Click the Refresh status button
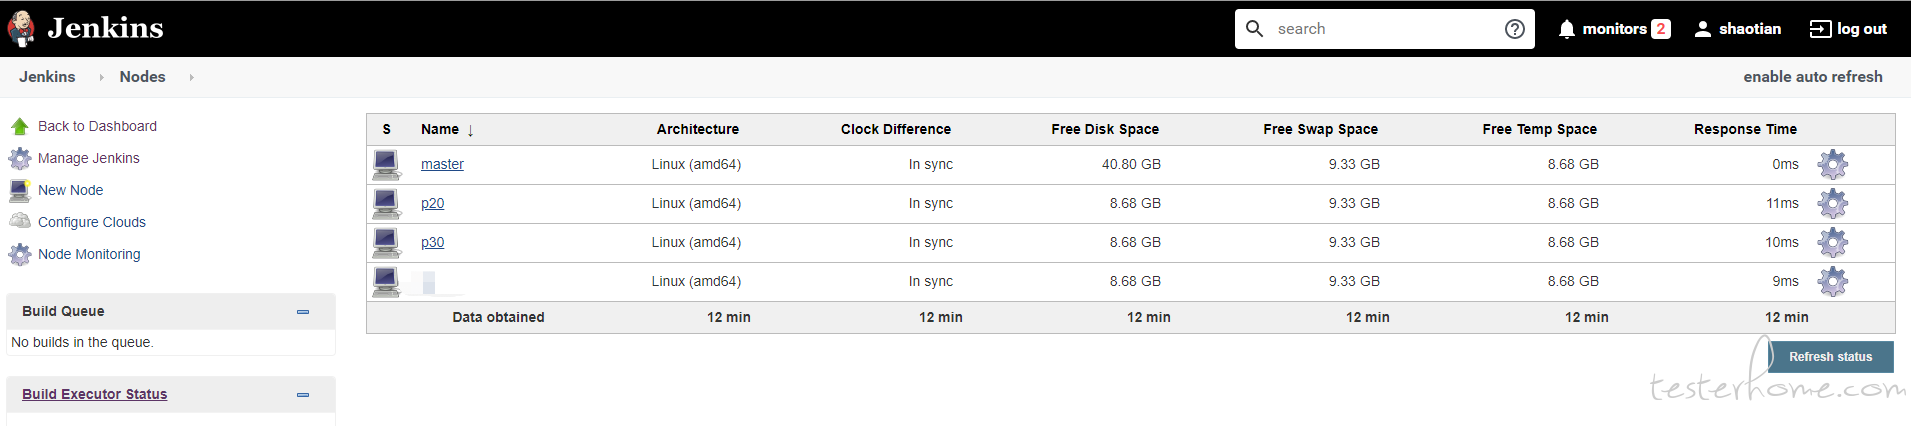1911x426 pixels. coord(1830,357)
